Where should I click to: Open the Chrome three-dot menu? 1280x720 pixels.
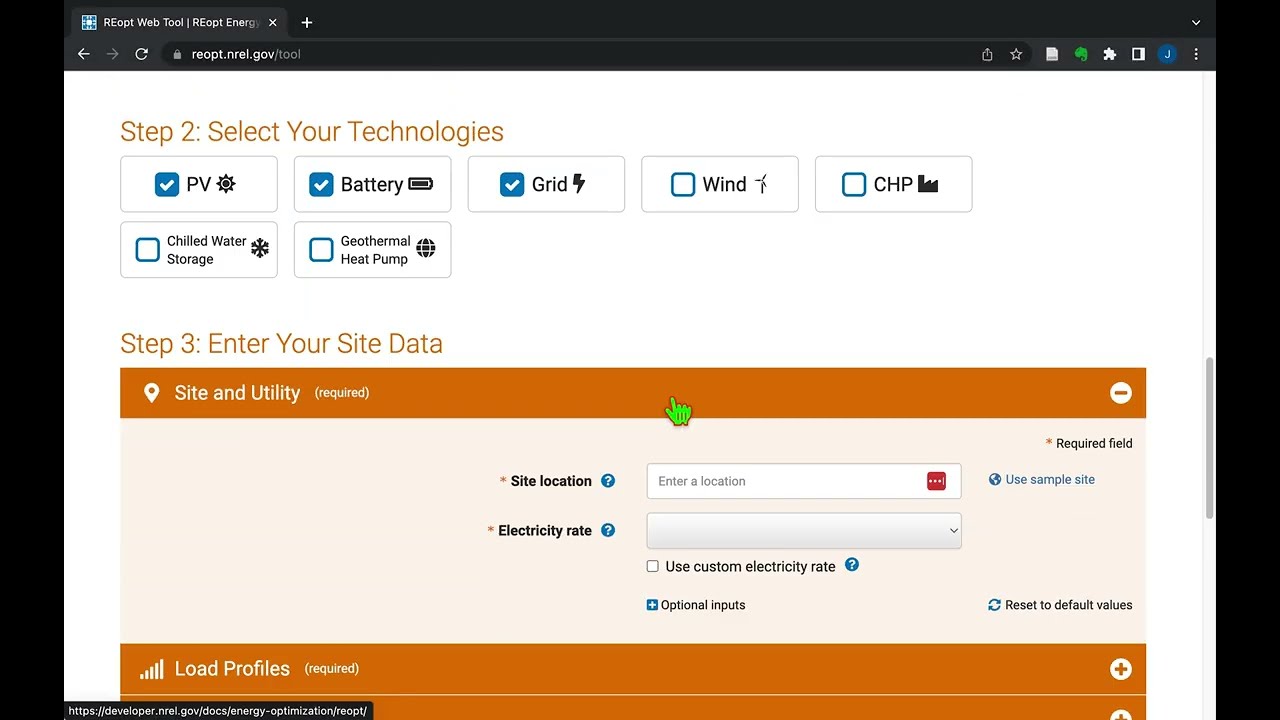click(x=1196, y=54)
